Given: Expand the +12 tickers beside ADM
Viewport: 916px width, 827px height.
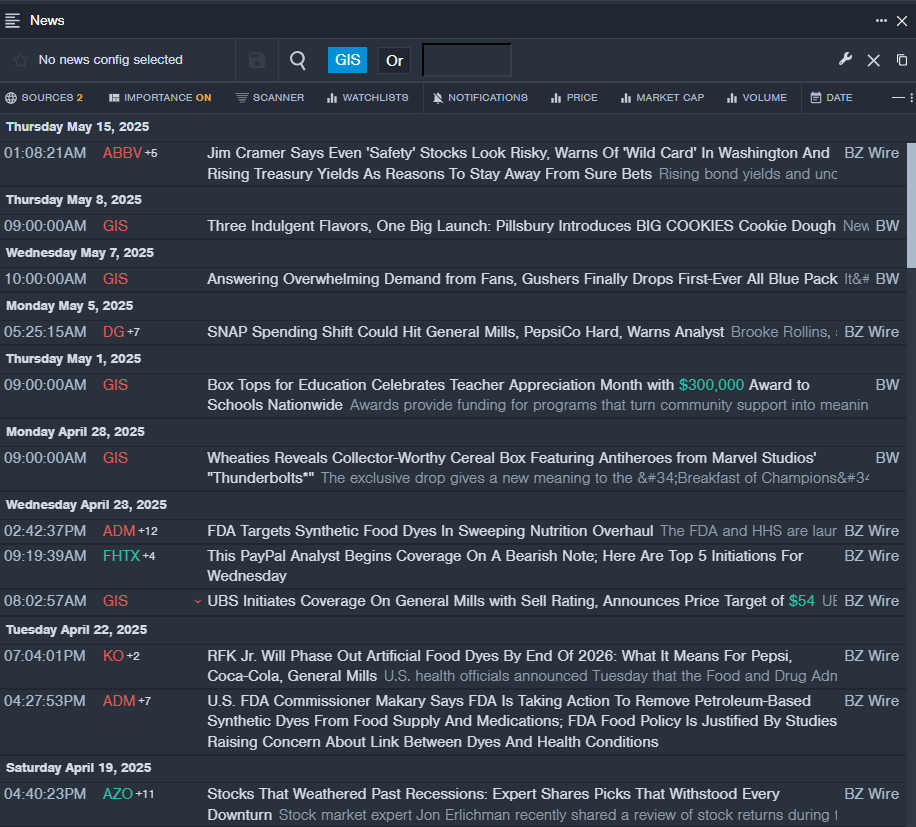Looking at the screenshot, I should (x=148, y=531).
